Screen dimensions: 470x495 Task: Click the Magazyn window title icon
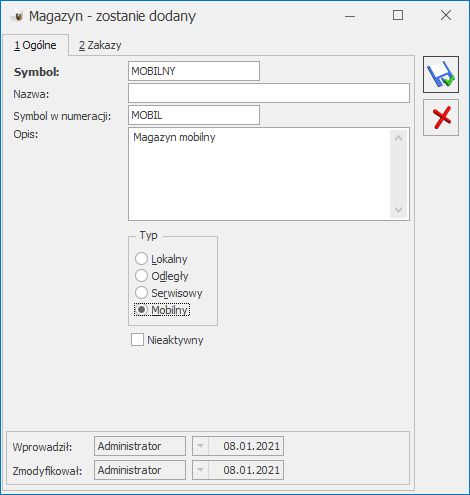click(17, 16)
